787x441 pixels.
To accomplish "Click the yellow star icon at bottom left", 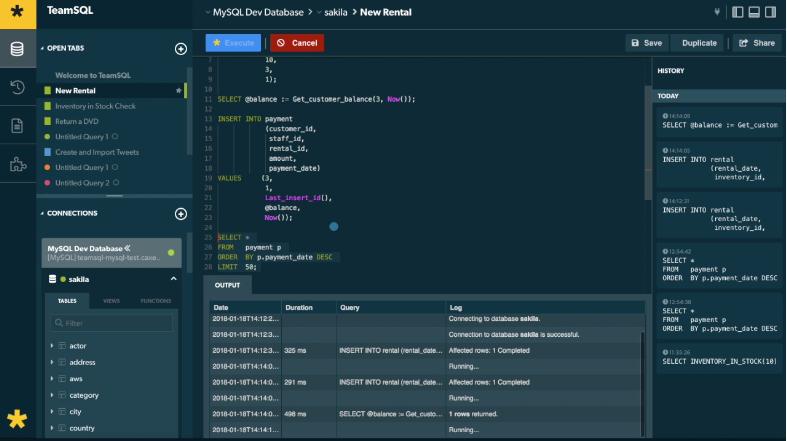I will pos(17,419).
